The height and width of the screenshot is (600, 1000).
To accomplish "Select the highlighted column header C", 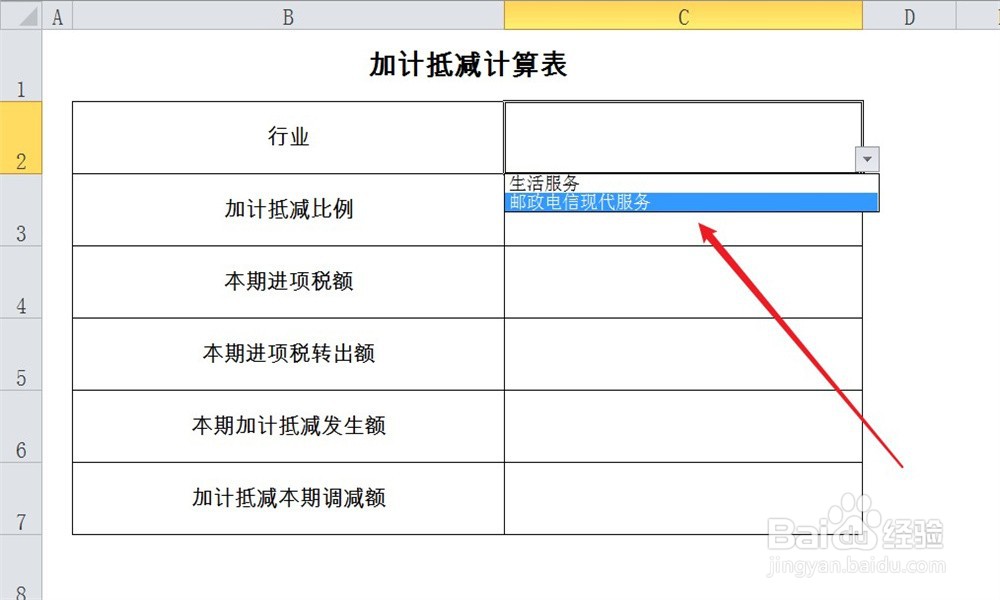I will coord(683,16).
